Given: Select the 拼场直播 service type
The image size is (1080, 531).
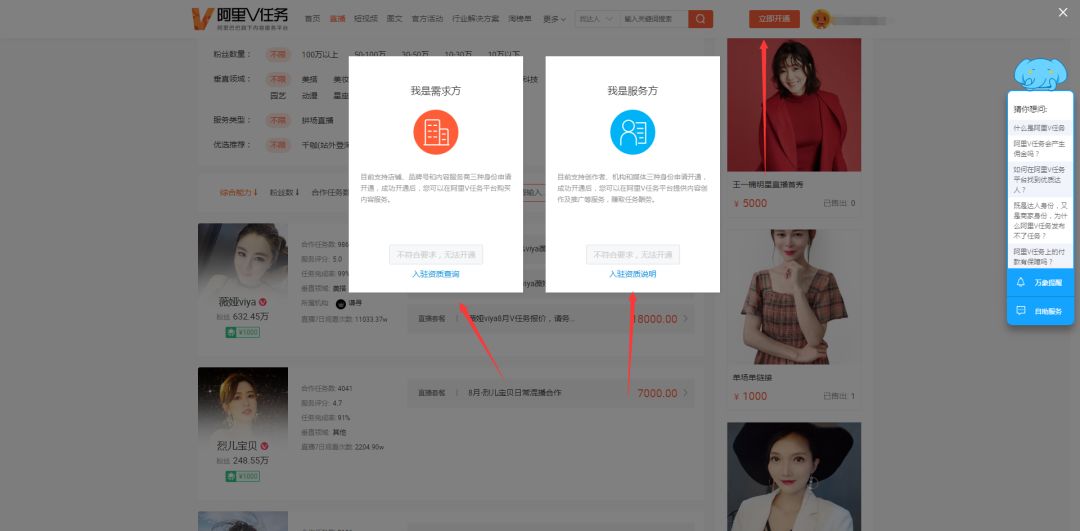Looking at the screenshot, I should tap(318, 121).
